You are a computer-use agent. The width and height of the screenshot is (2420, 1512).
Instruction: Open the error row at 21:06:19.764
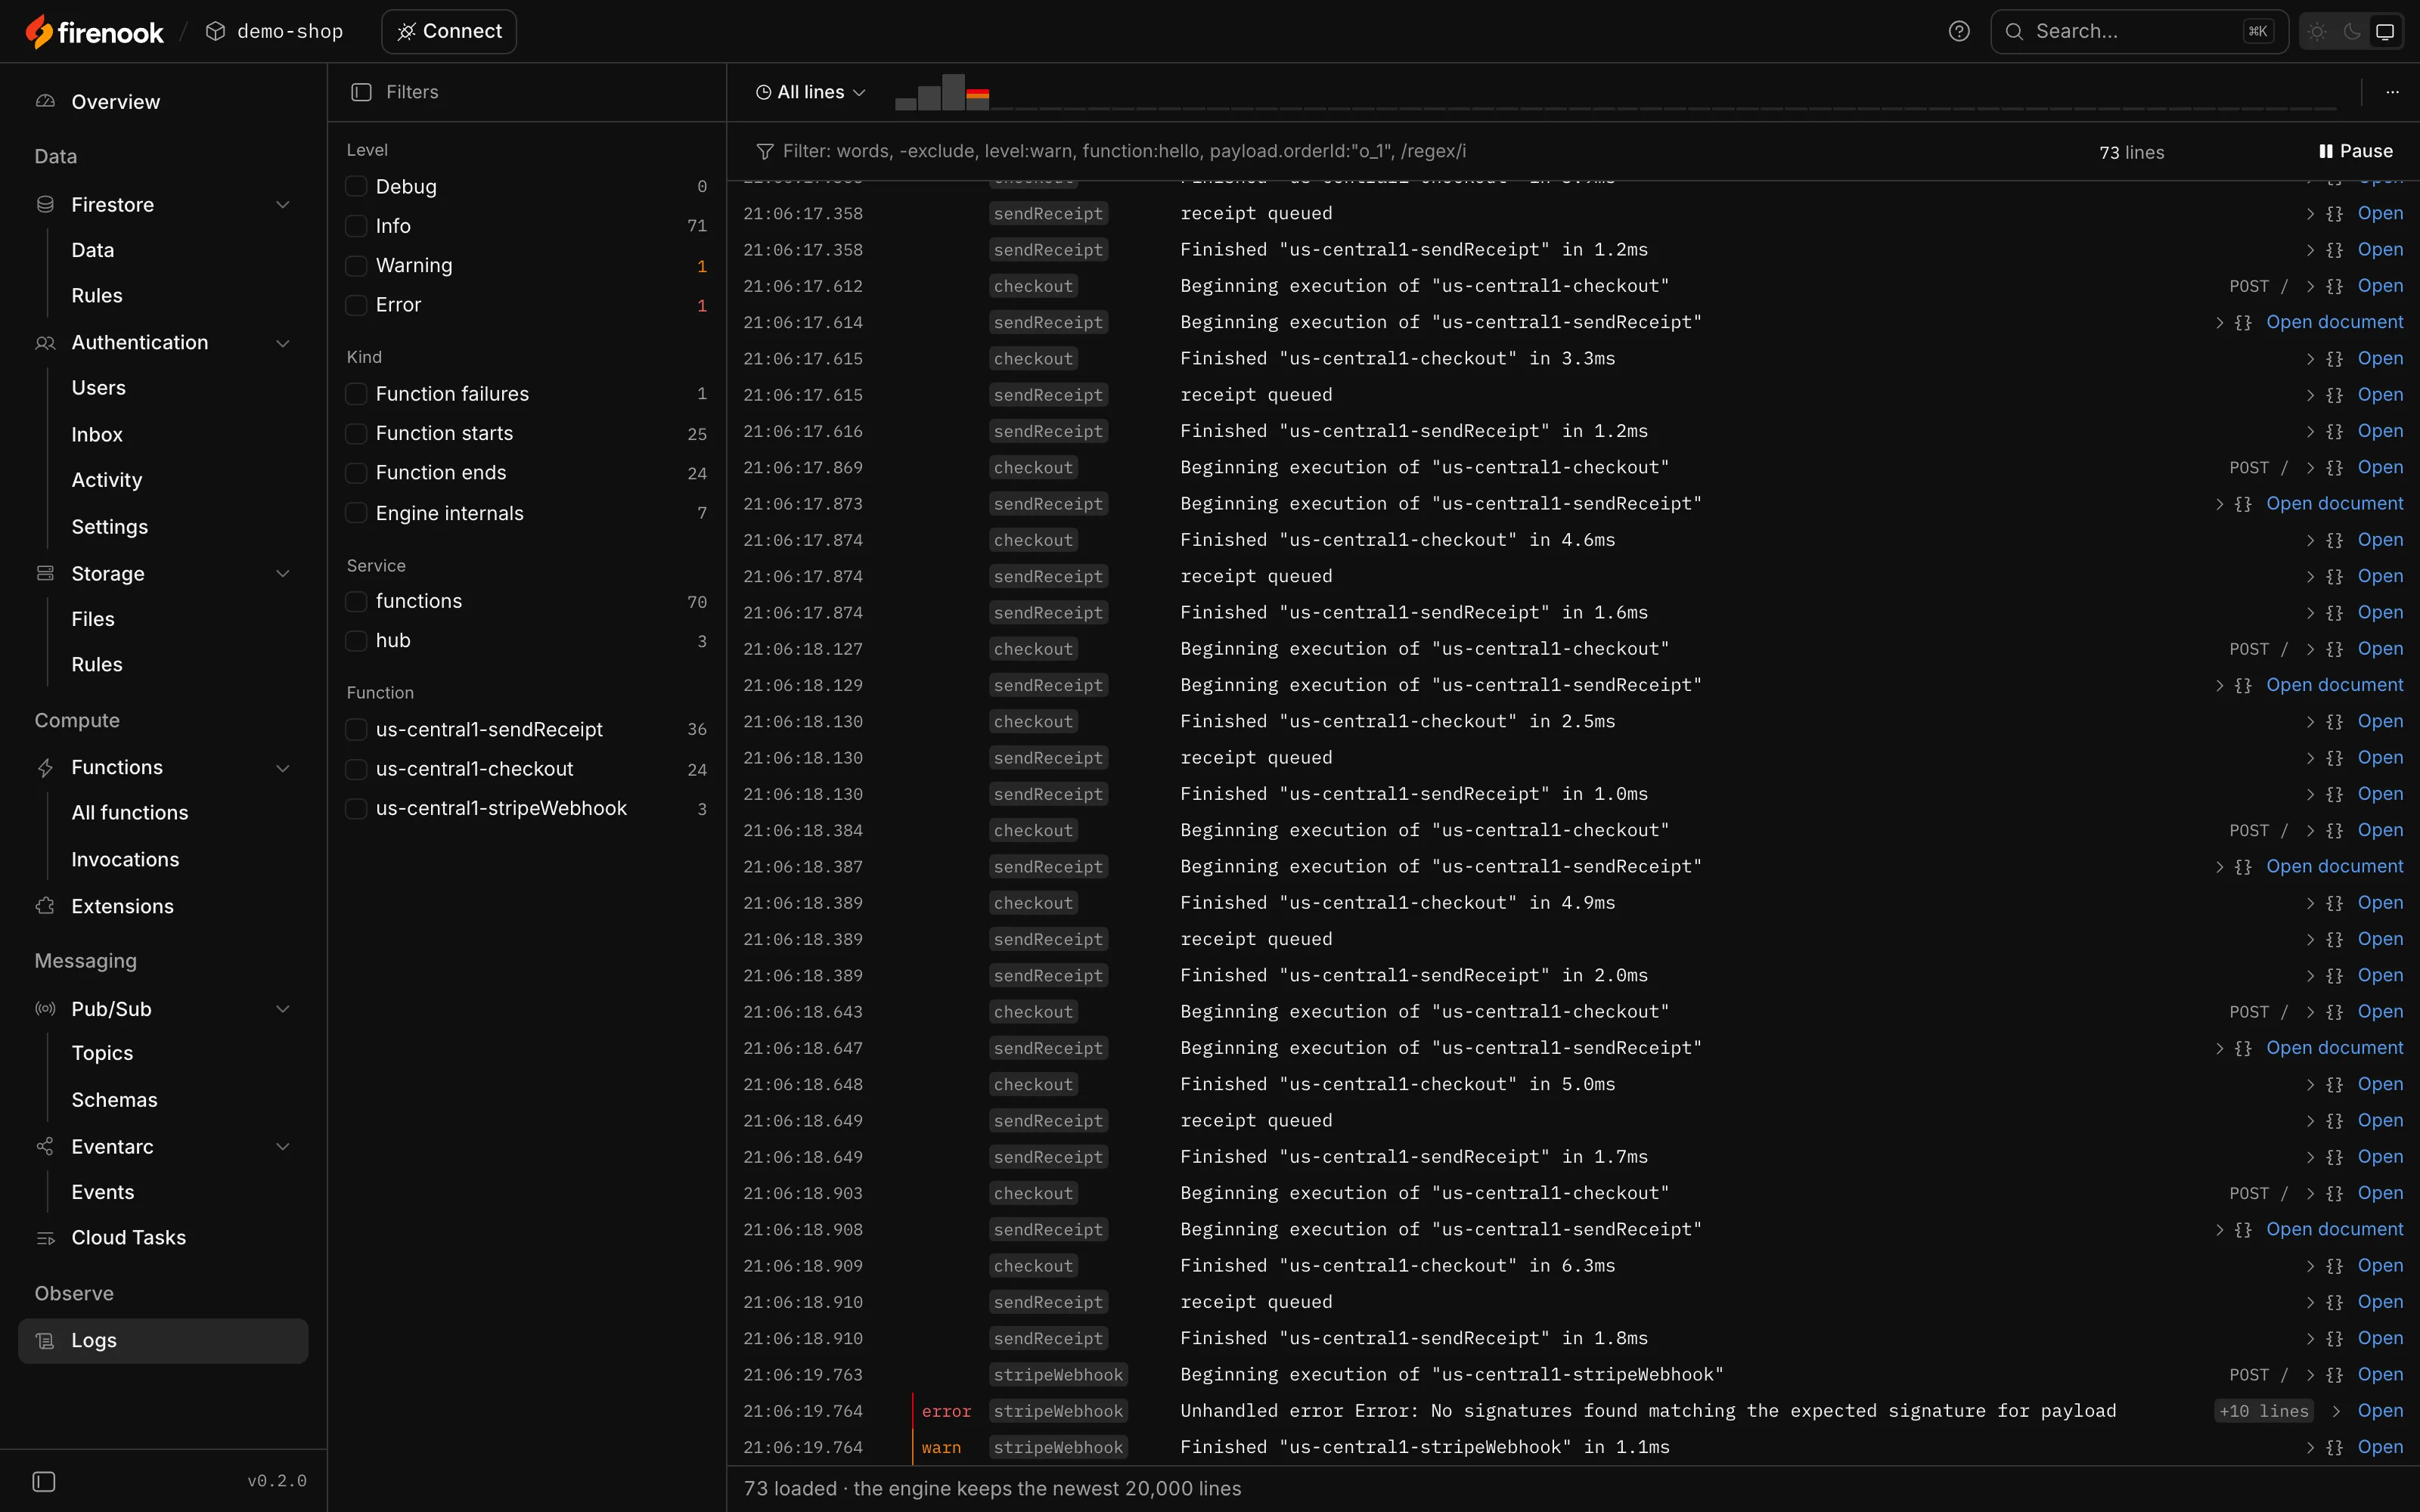pos(2380,1411)
